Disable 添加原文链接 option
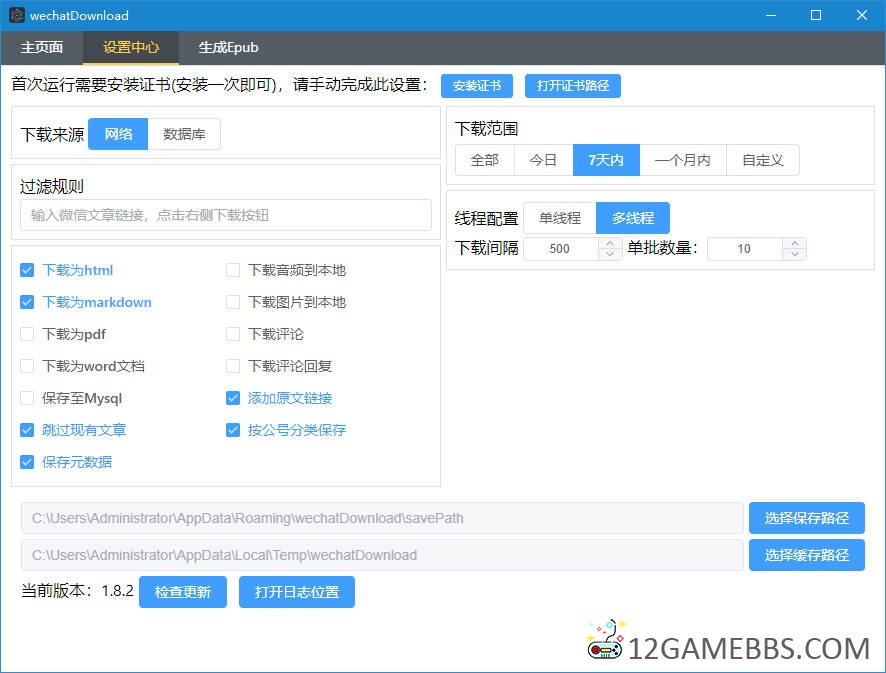Screen dimensions: 886x673 [x=232, y=398]
